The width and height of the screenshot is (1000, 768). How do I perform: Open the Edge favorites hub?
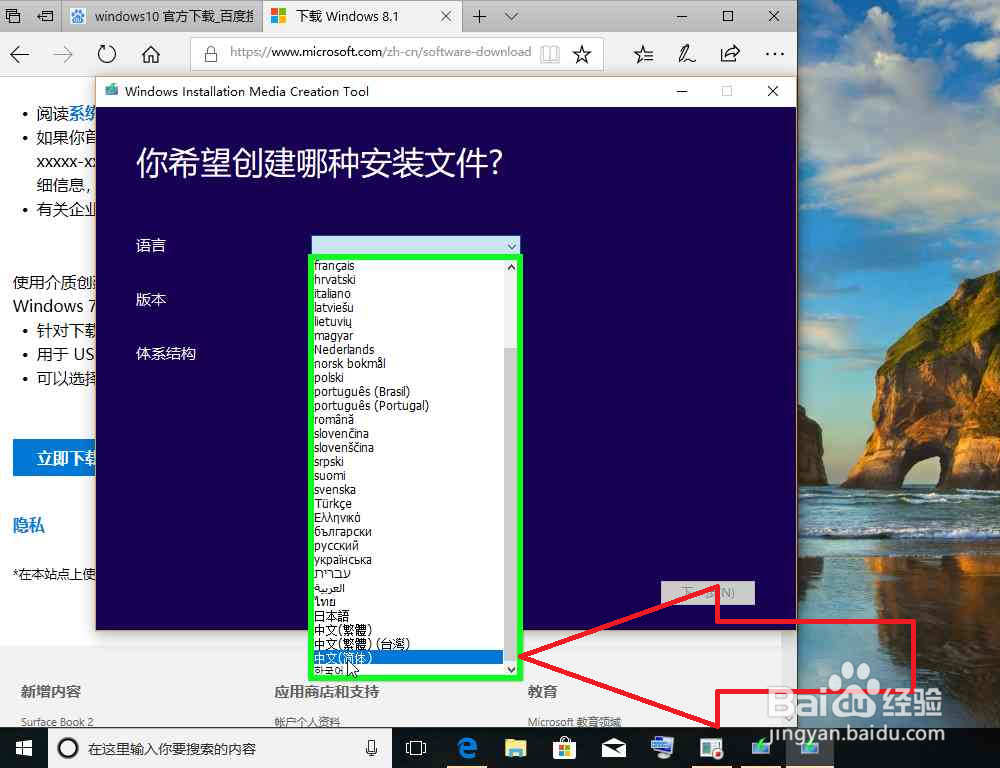[643, 54]
